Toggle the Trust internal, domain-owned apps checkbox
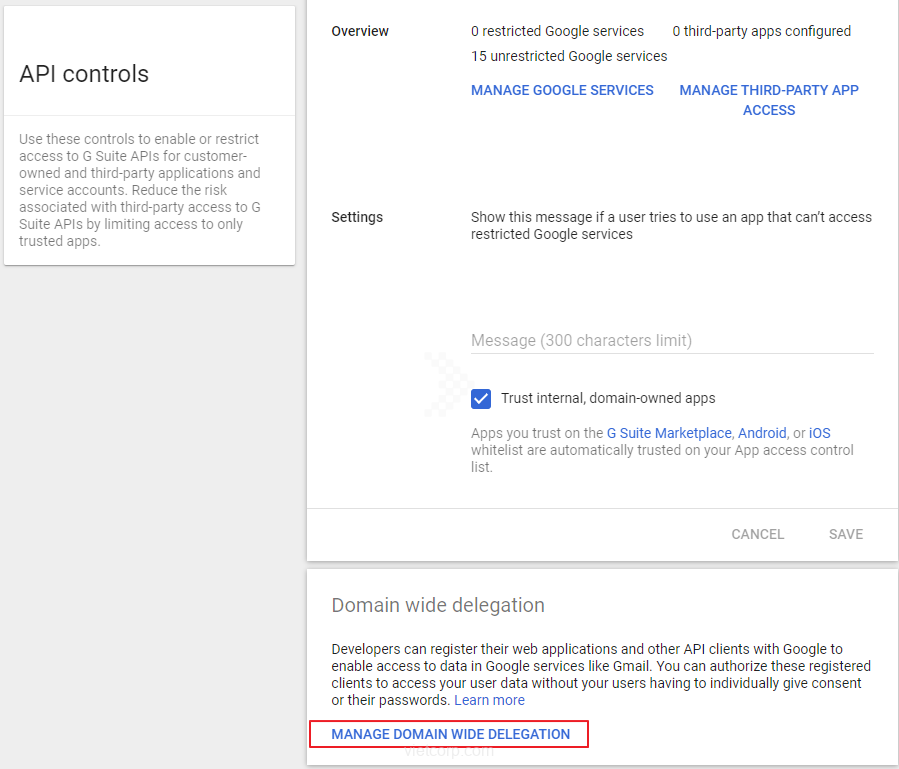The width and height of the screenshot is (899, 769). pyautogui.click(x=481, y=399)
